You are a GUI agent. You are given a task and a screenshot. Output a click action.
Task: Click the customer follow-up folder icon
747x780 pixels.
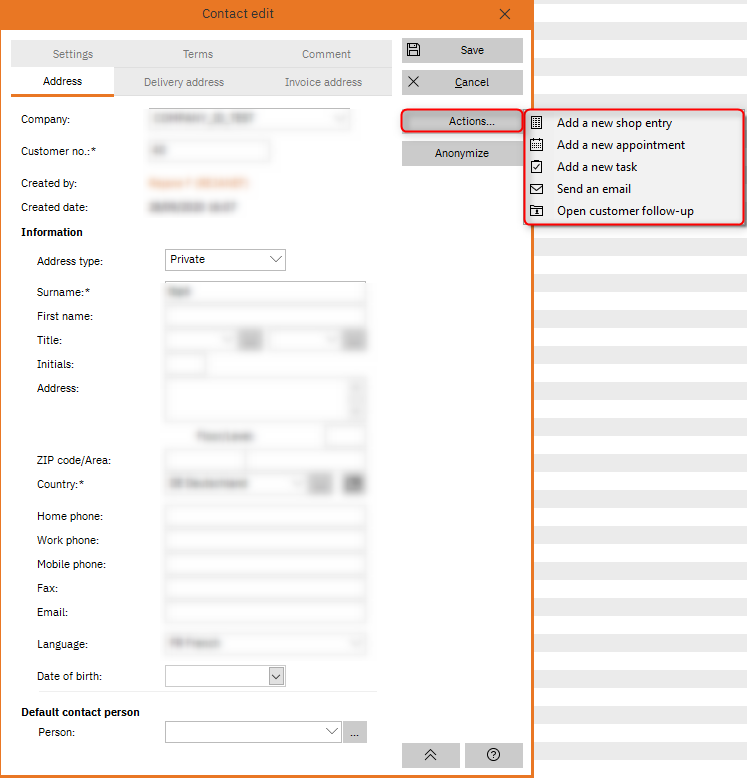click(536, 210)
